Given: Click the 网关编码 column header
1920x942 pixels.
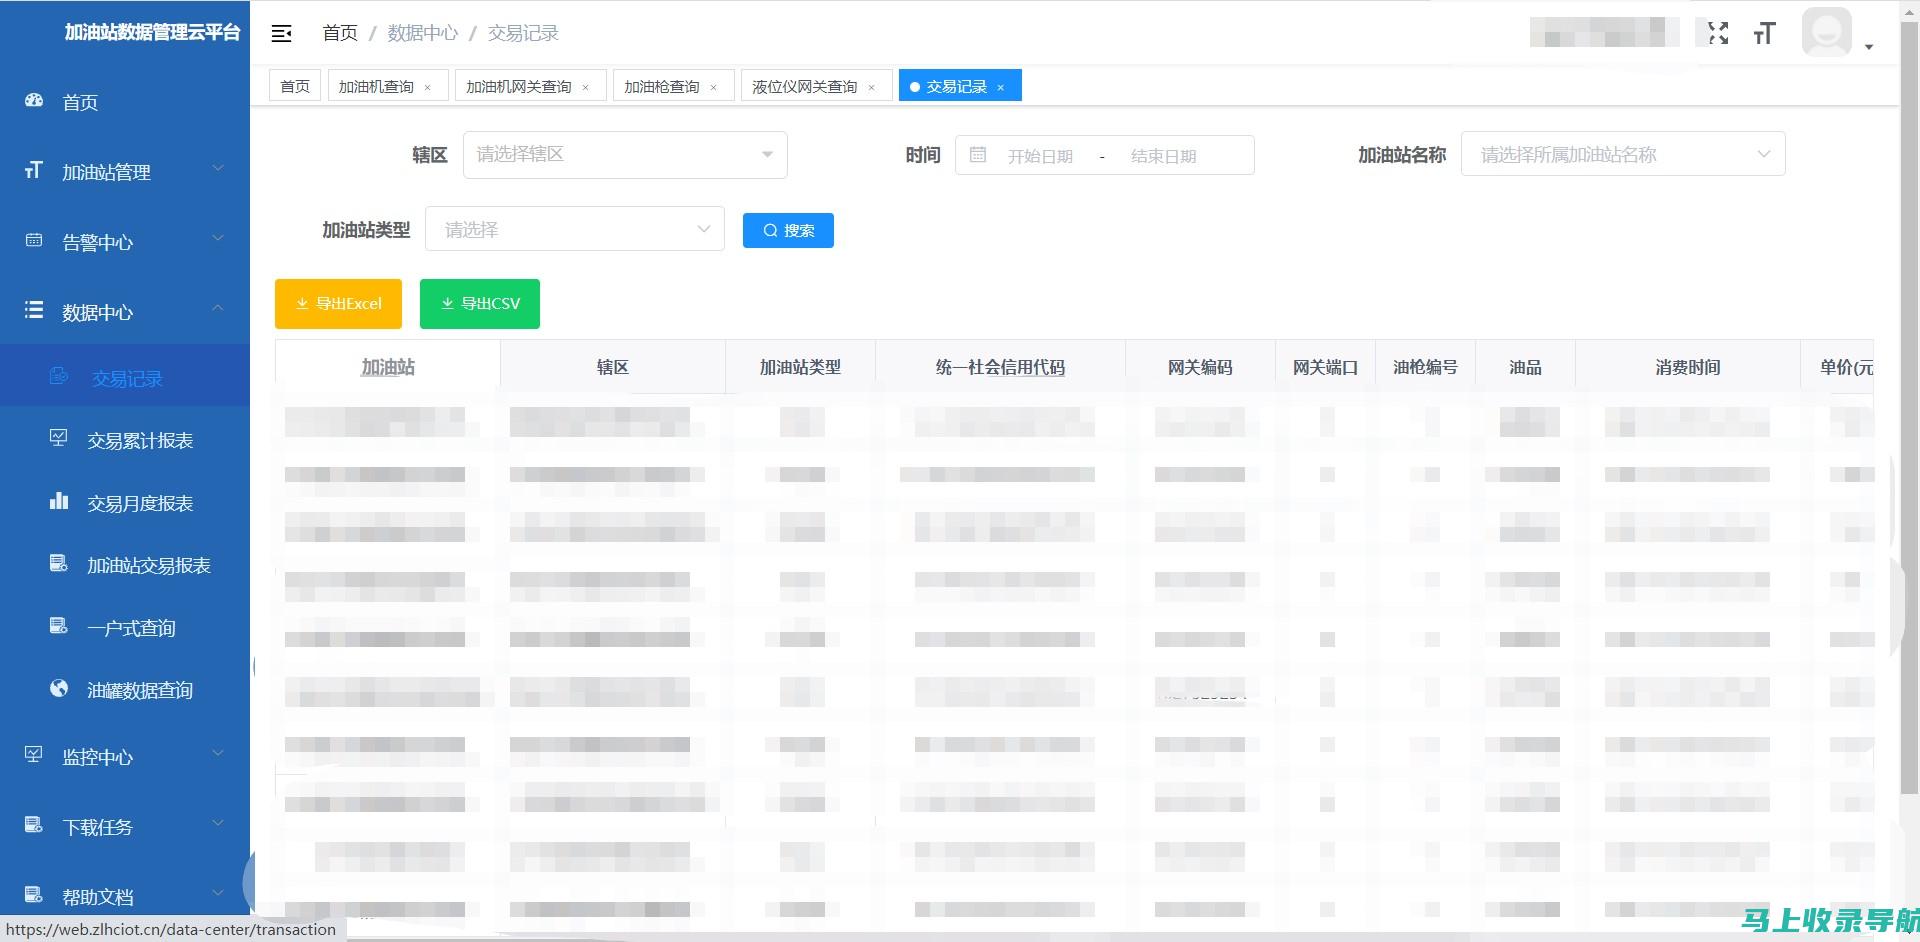Looking at the screenshot, I should tap(1200, 367).
